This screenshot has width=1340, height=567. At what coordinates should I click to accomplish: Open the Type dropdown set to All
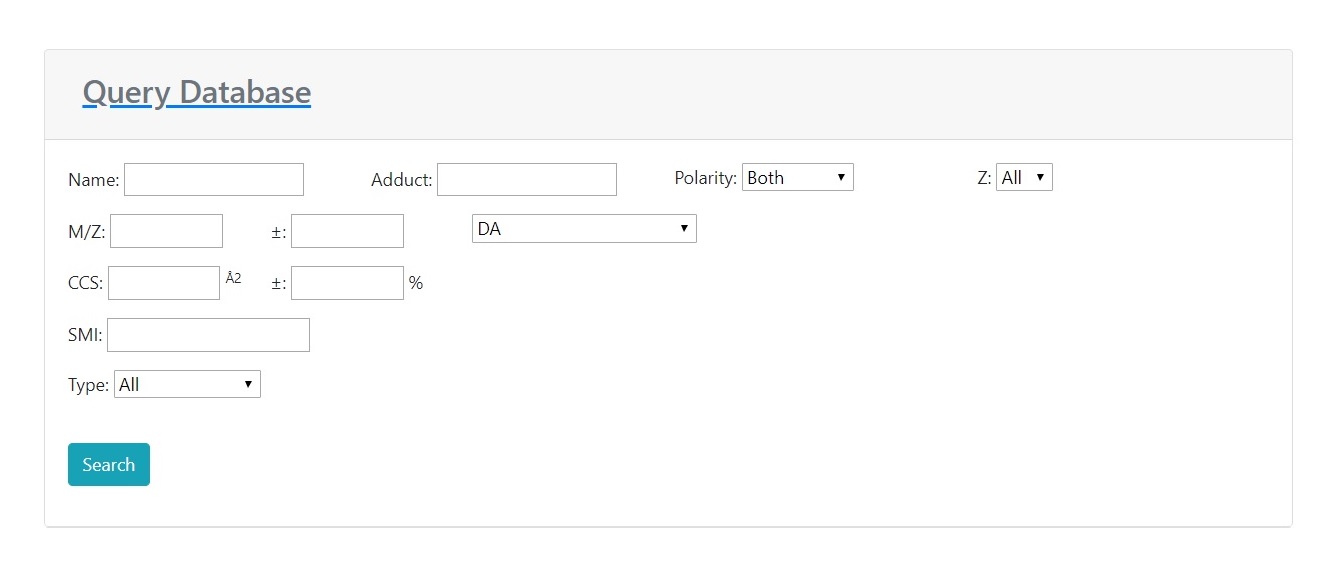coord(188,385)
